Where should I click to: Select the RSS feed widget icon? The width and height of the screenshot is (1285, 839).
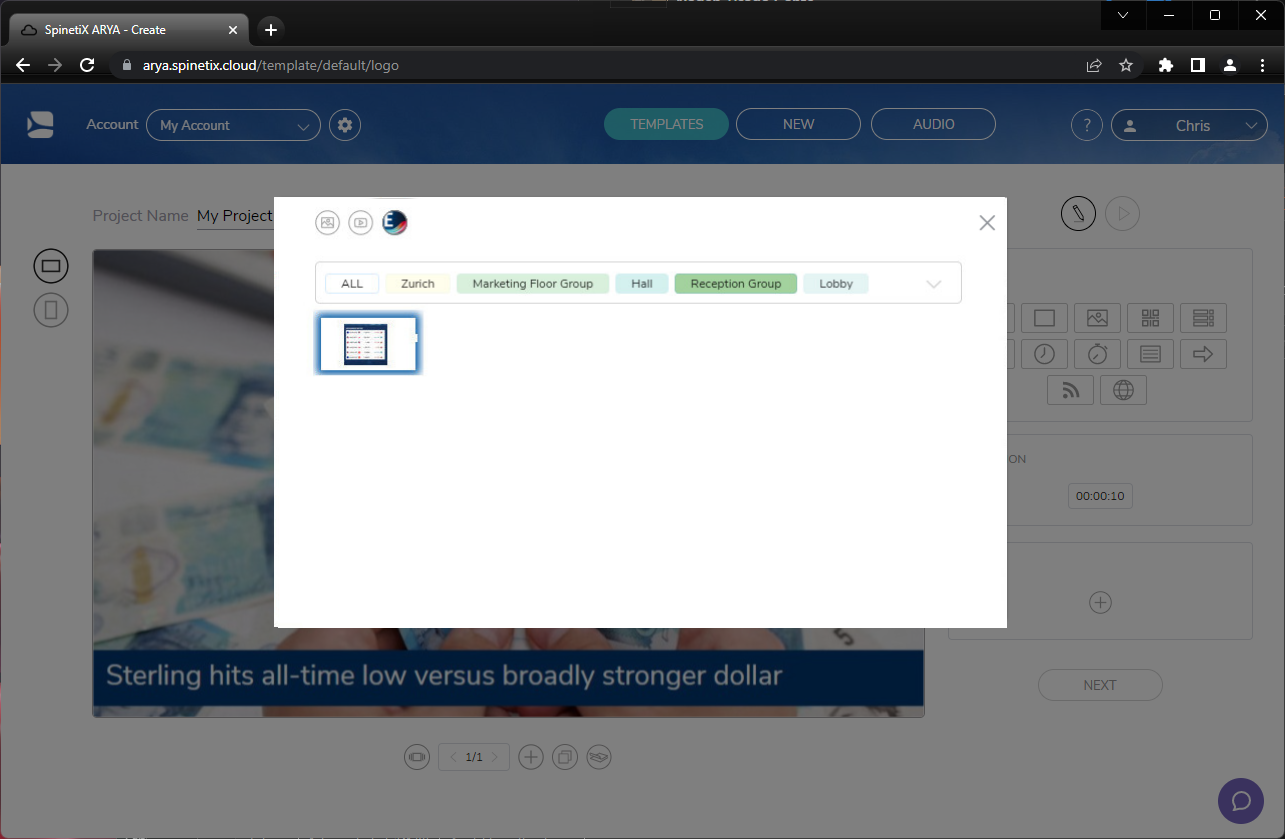1070,390
